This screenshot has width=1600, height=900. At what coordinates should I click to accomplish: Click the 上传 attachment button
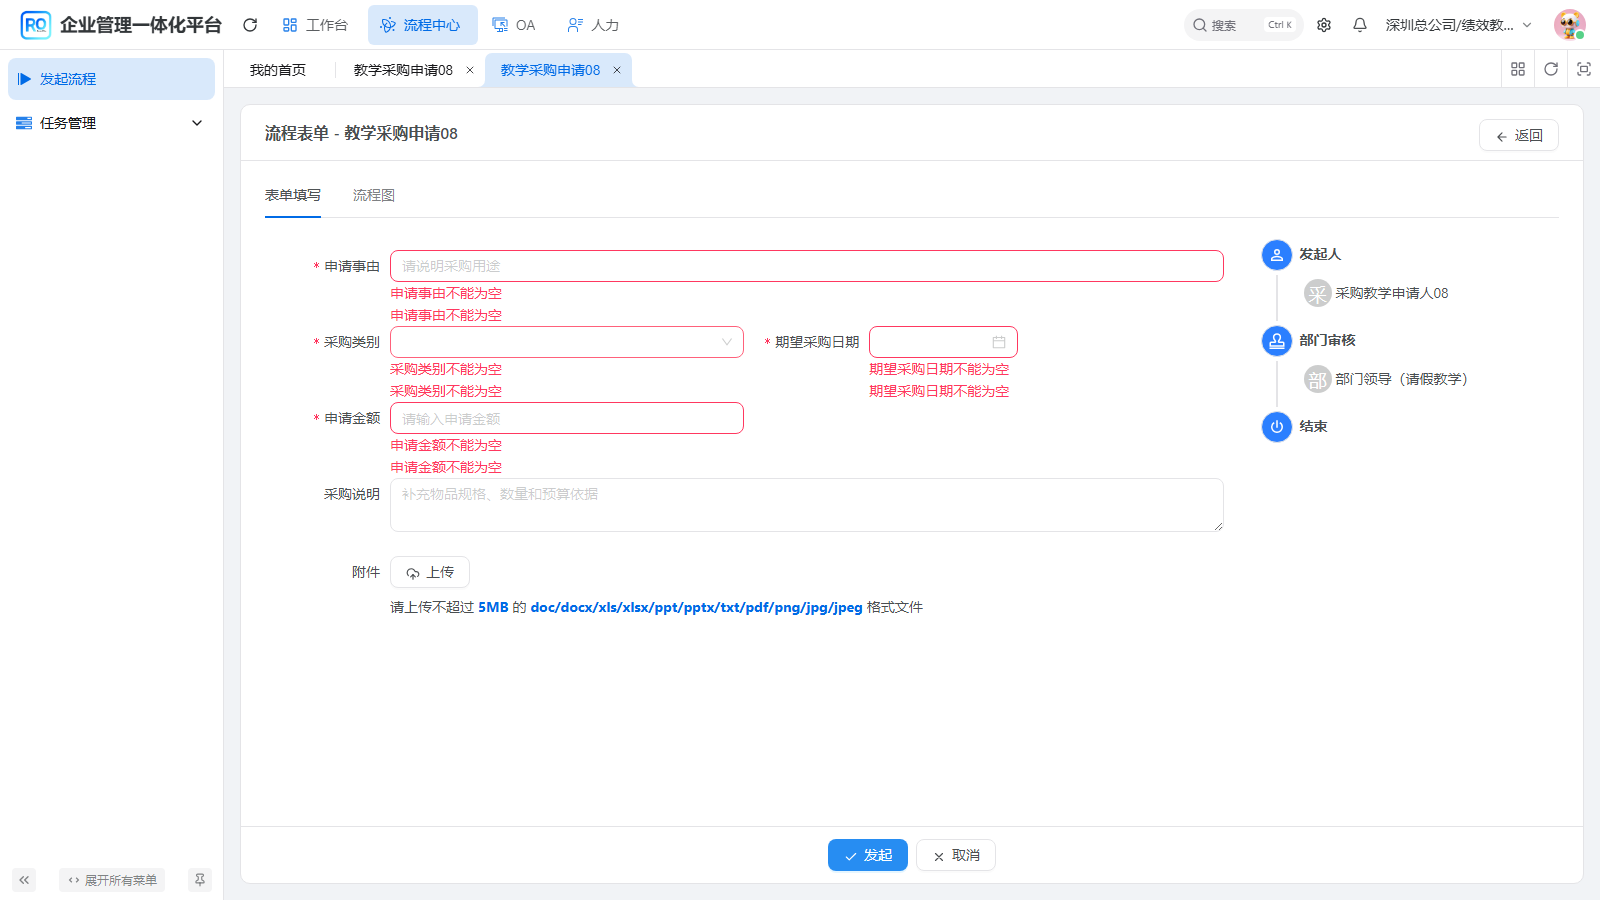tap(430, 572)
